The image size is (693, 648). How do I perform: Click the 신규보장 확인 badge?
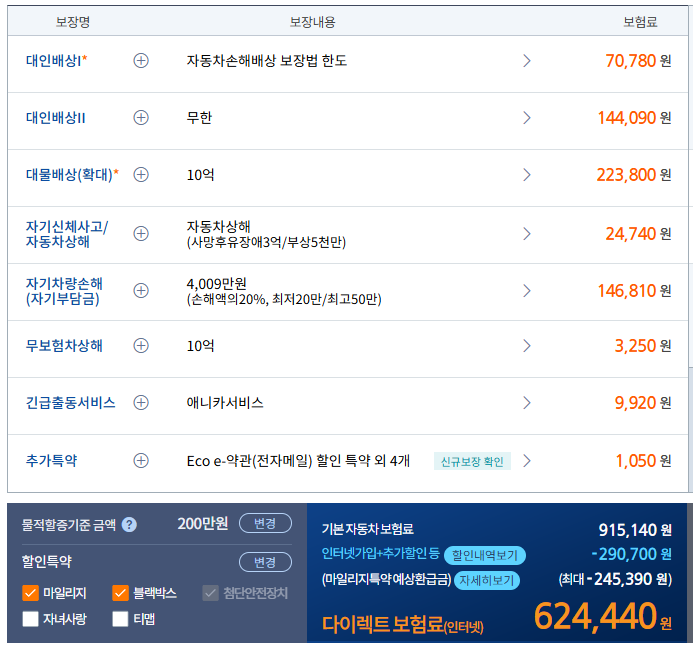point(472,461)
